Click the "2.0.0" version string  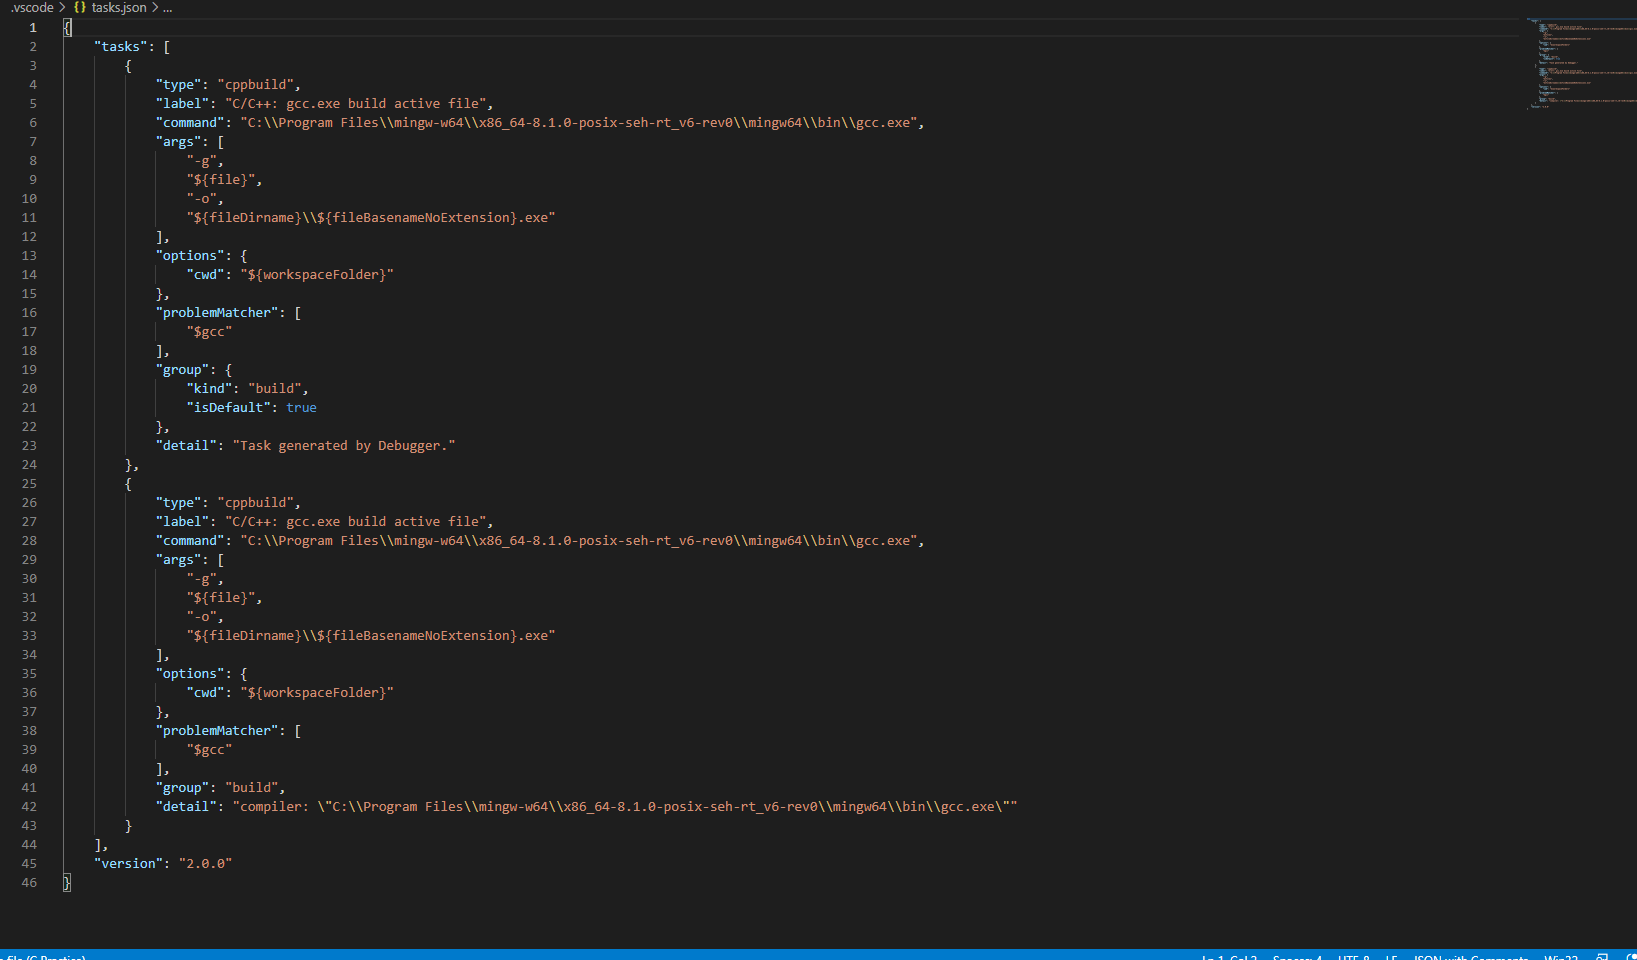point(205,863)
